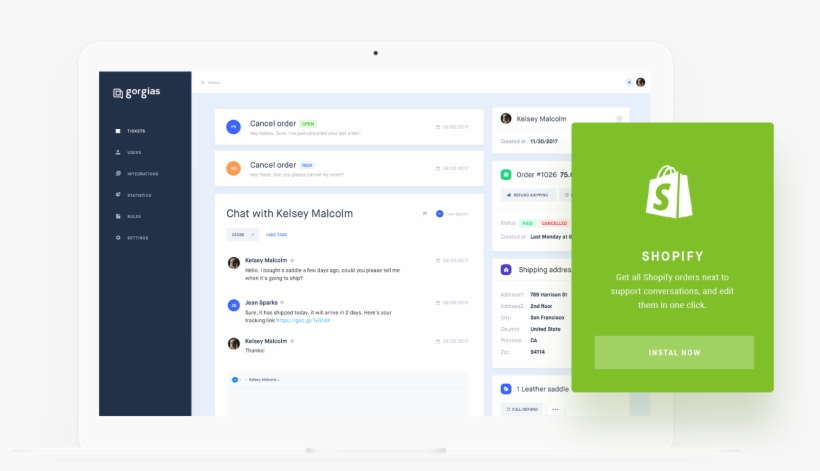Open the user profile avatar at top right
The image size is (820, 471).
click(x=641, y=82)
